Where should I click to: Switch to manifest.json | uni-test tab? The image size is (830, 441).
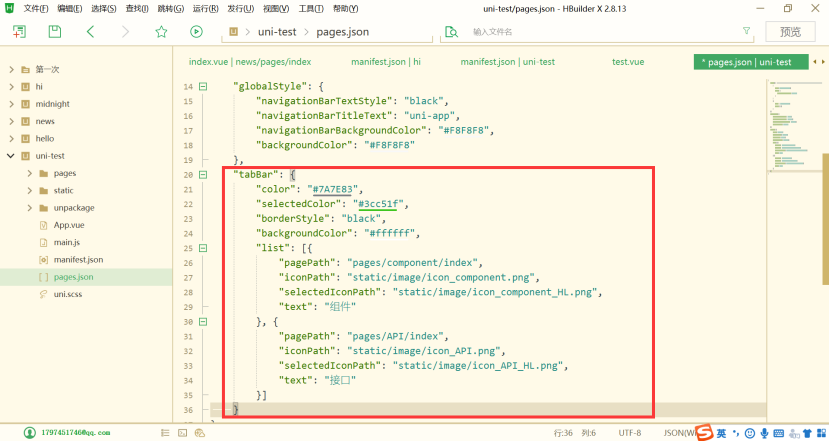coord(508,62)
